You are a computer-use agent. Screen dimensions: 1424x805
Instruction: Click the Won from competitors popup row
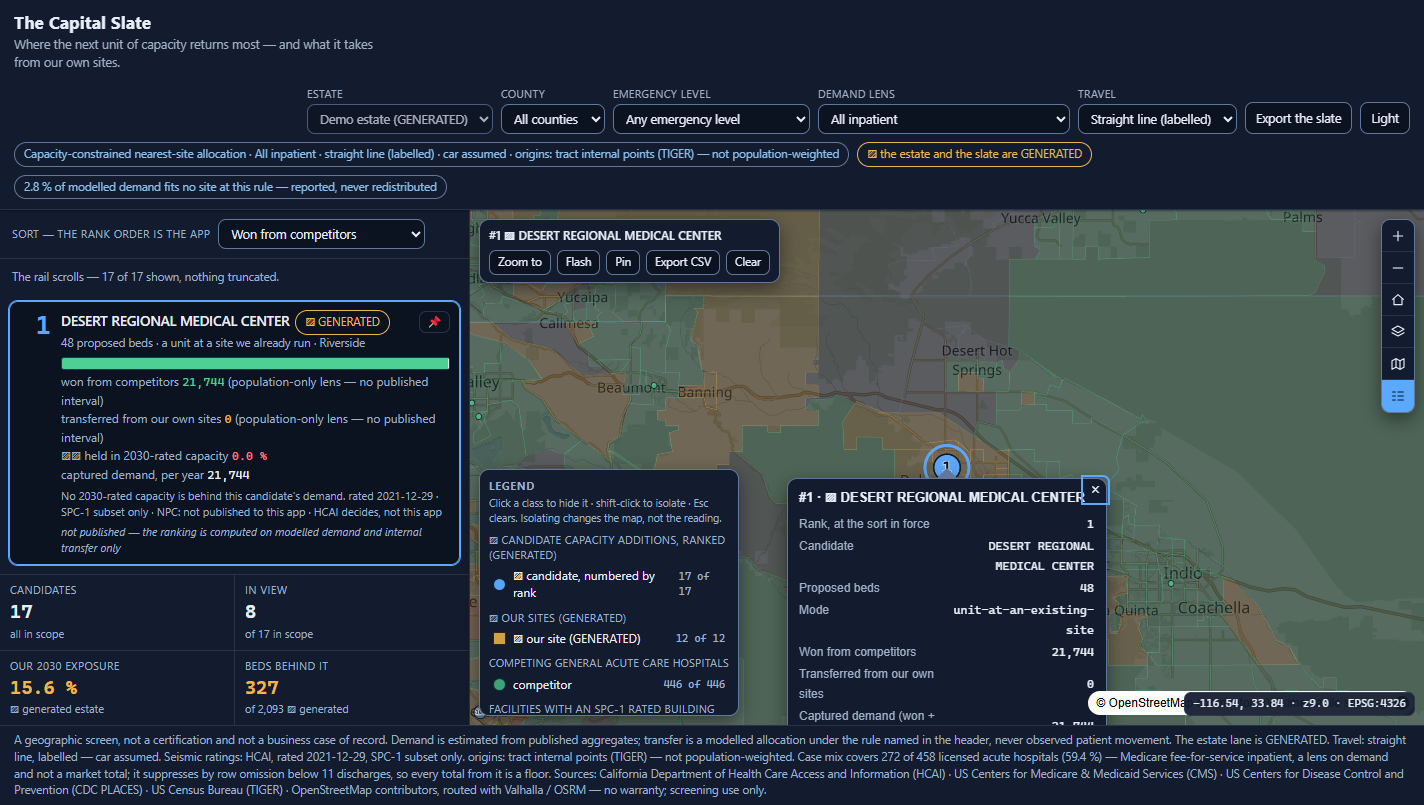point(946,652)
